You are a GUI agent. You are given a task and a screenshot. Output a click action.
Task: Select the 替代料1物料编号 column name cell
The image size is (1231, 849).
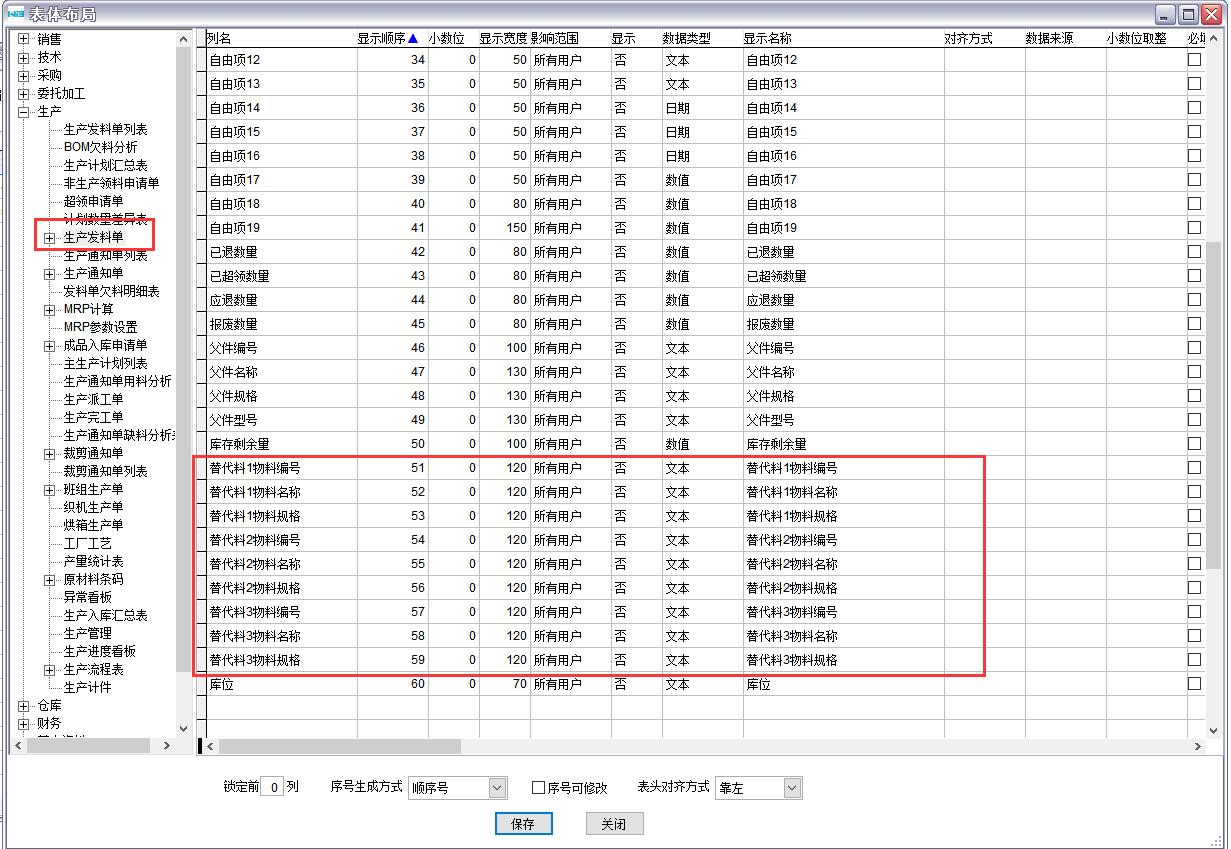(254, 468)
